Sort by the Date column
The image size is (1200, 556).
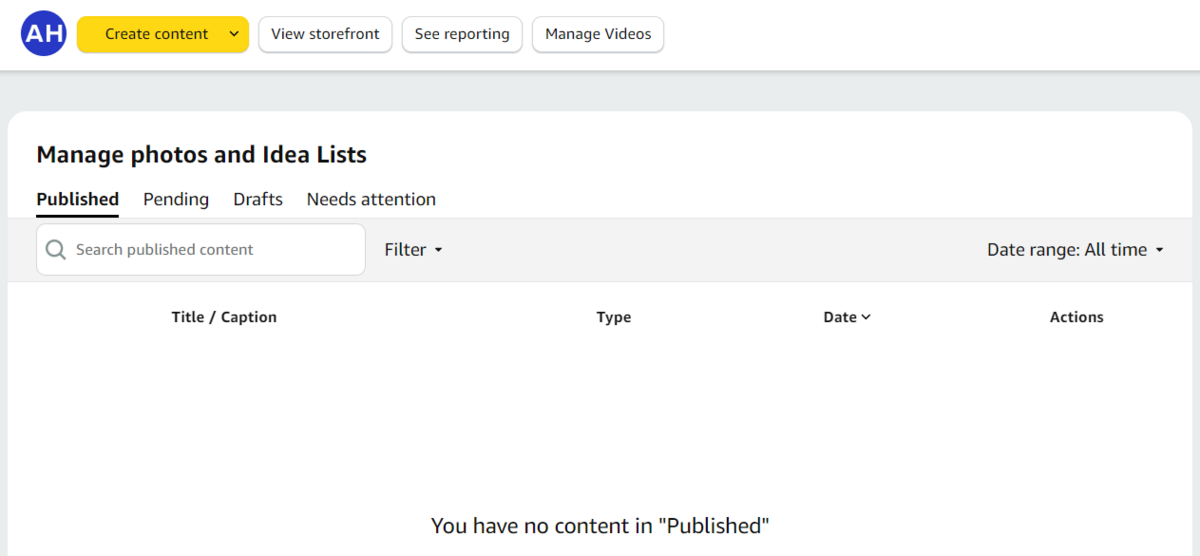point(846,317)
